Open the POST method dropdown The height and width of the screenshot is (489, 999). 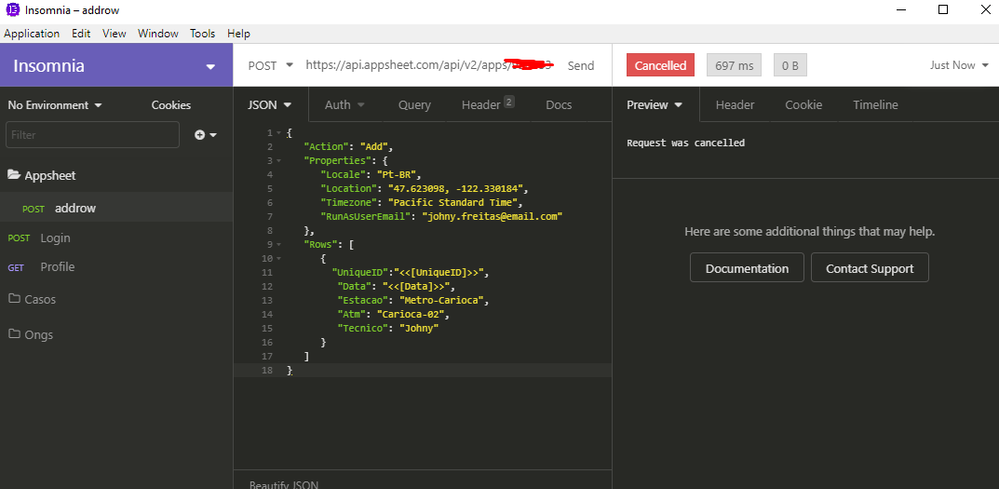pos(271,65)
